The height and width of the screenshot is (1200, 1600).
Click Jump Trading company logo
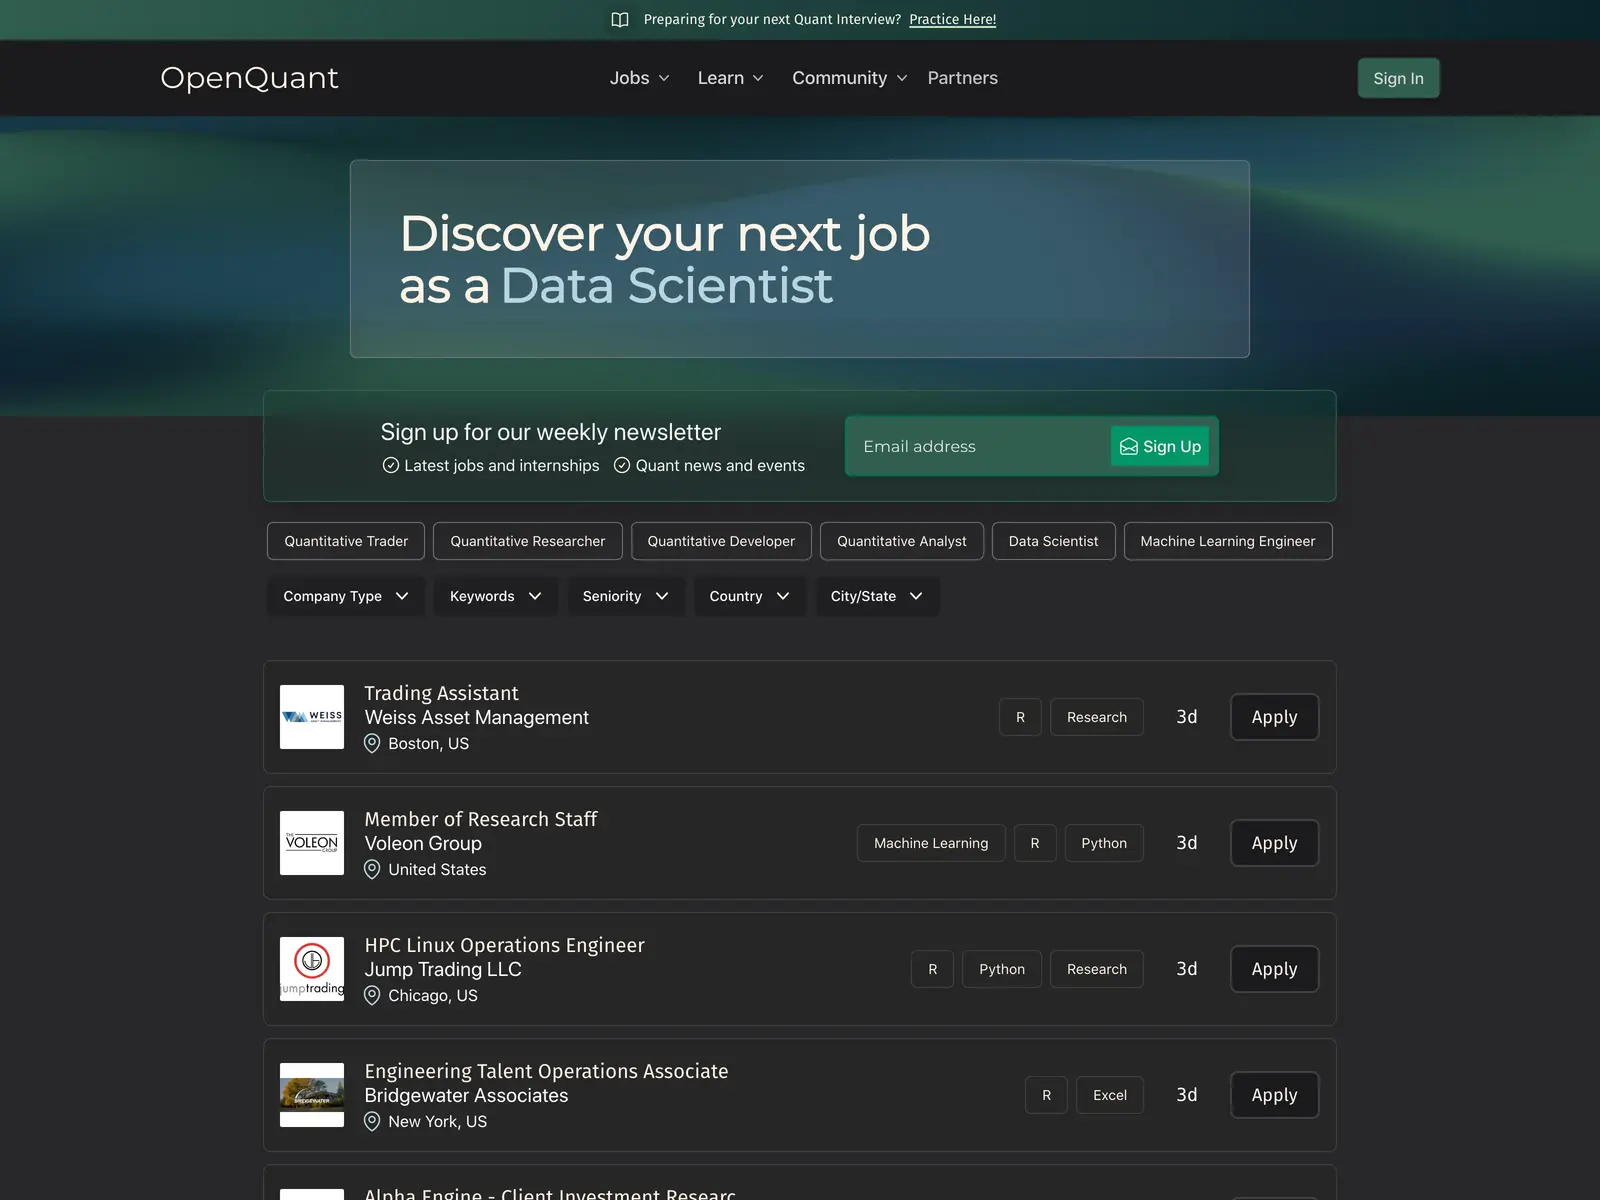pyautogui.click(x=312, y=969)
